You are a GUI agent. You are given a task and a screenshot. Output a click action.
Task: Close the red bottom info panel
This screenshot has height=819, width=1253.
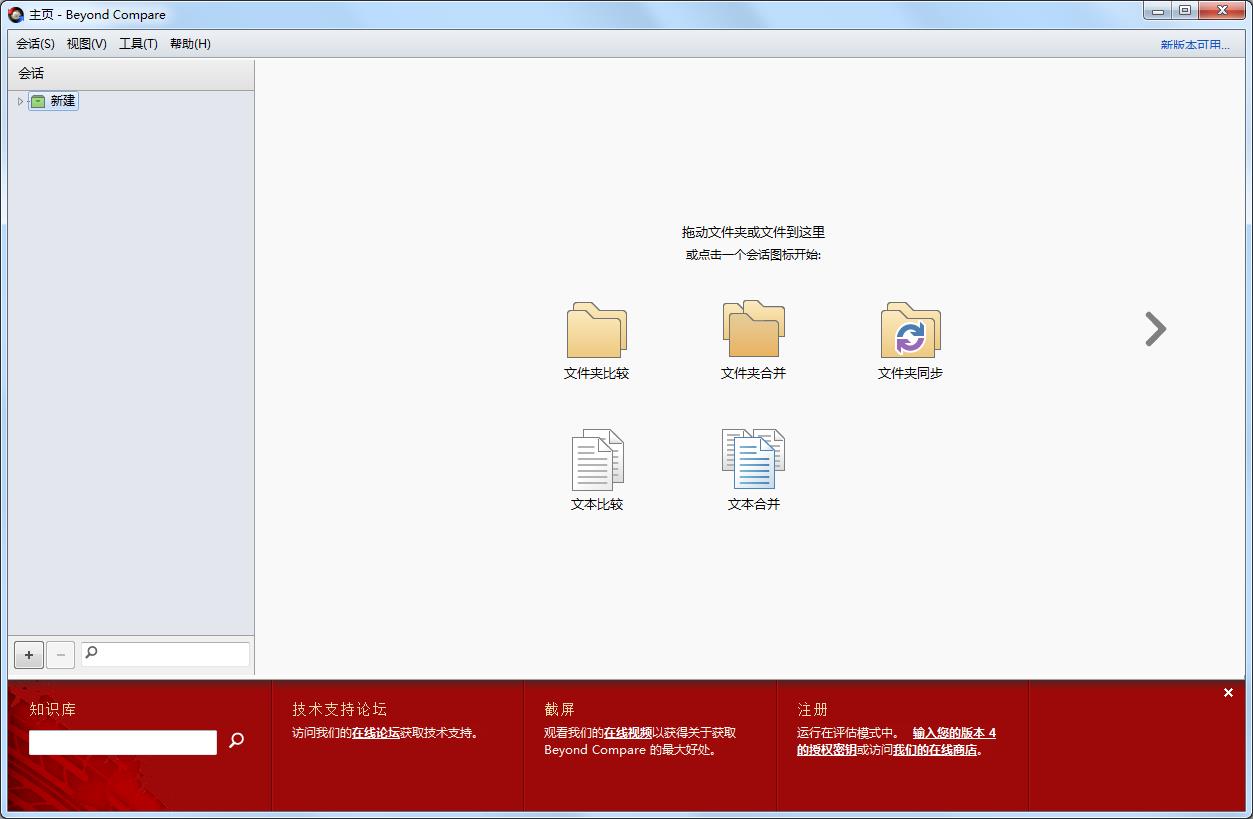pyautogui.click(x=1228, y=693)
